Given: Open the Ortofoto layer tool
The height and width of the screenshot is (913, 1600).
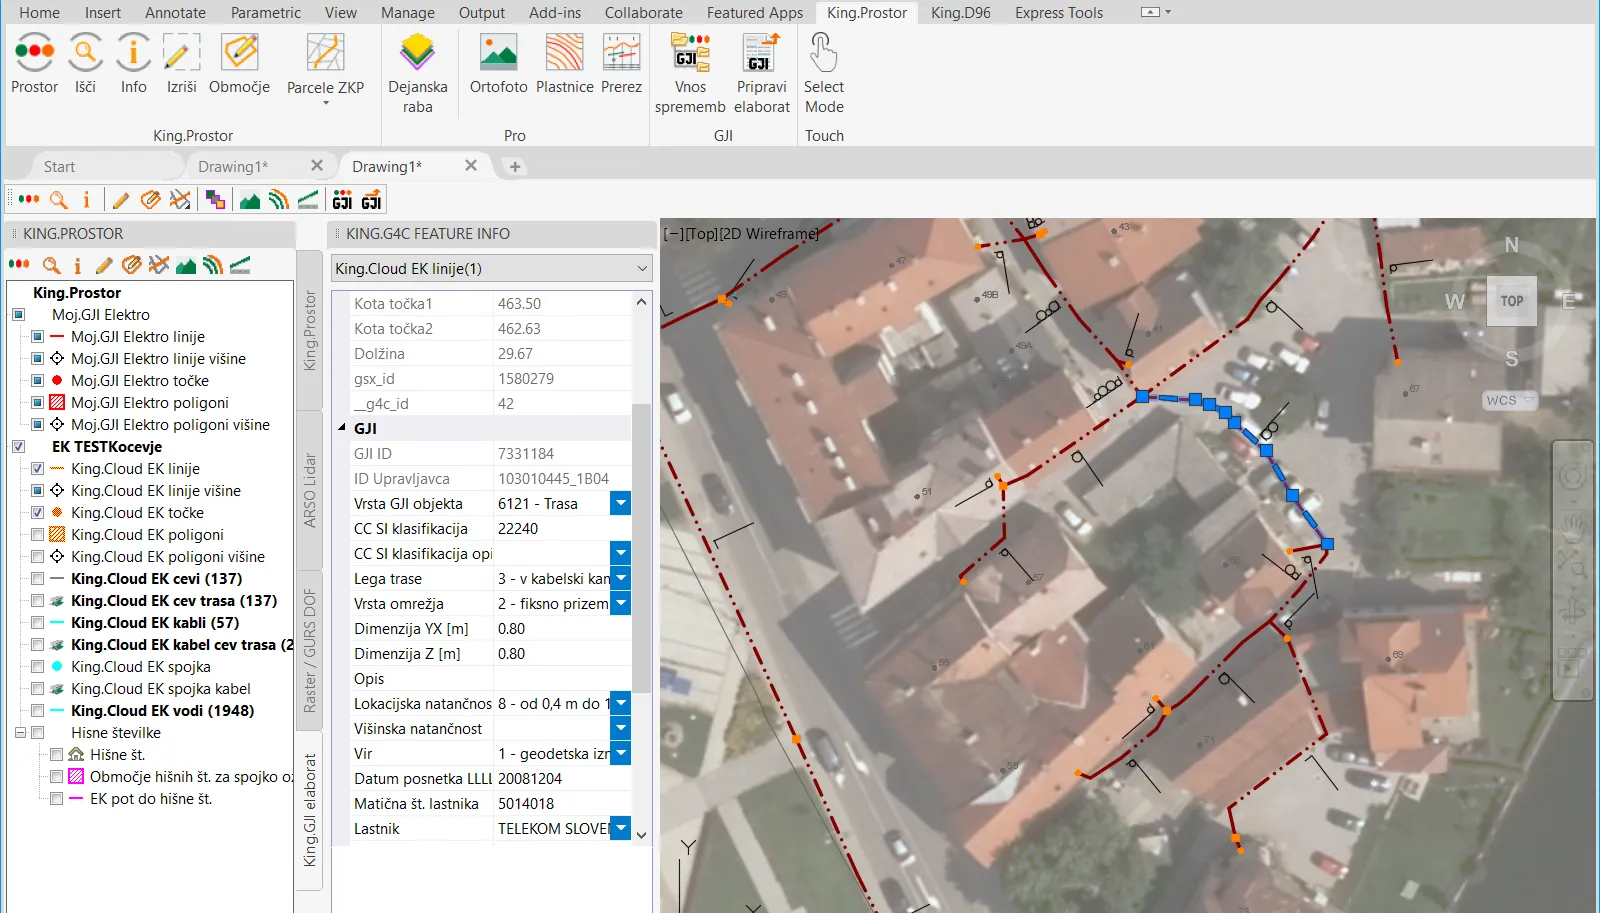Looking at the screenshot, I should point(498,53).
